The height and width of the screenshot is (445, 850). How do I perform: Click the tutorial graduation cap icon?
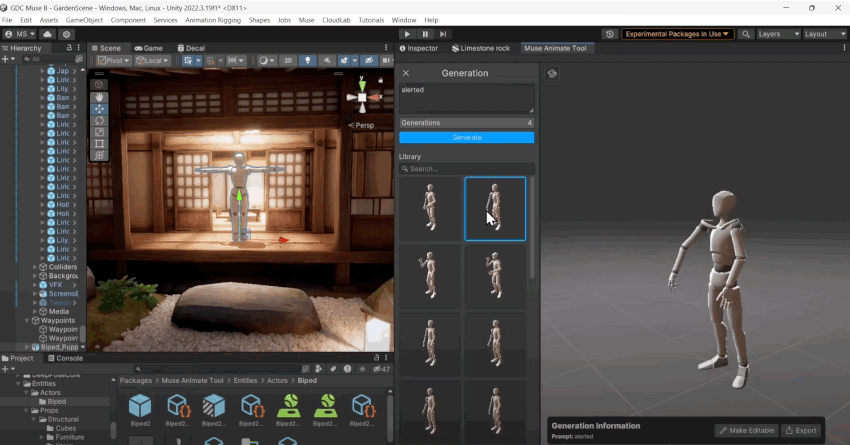pos(553,73)
